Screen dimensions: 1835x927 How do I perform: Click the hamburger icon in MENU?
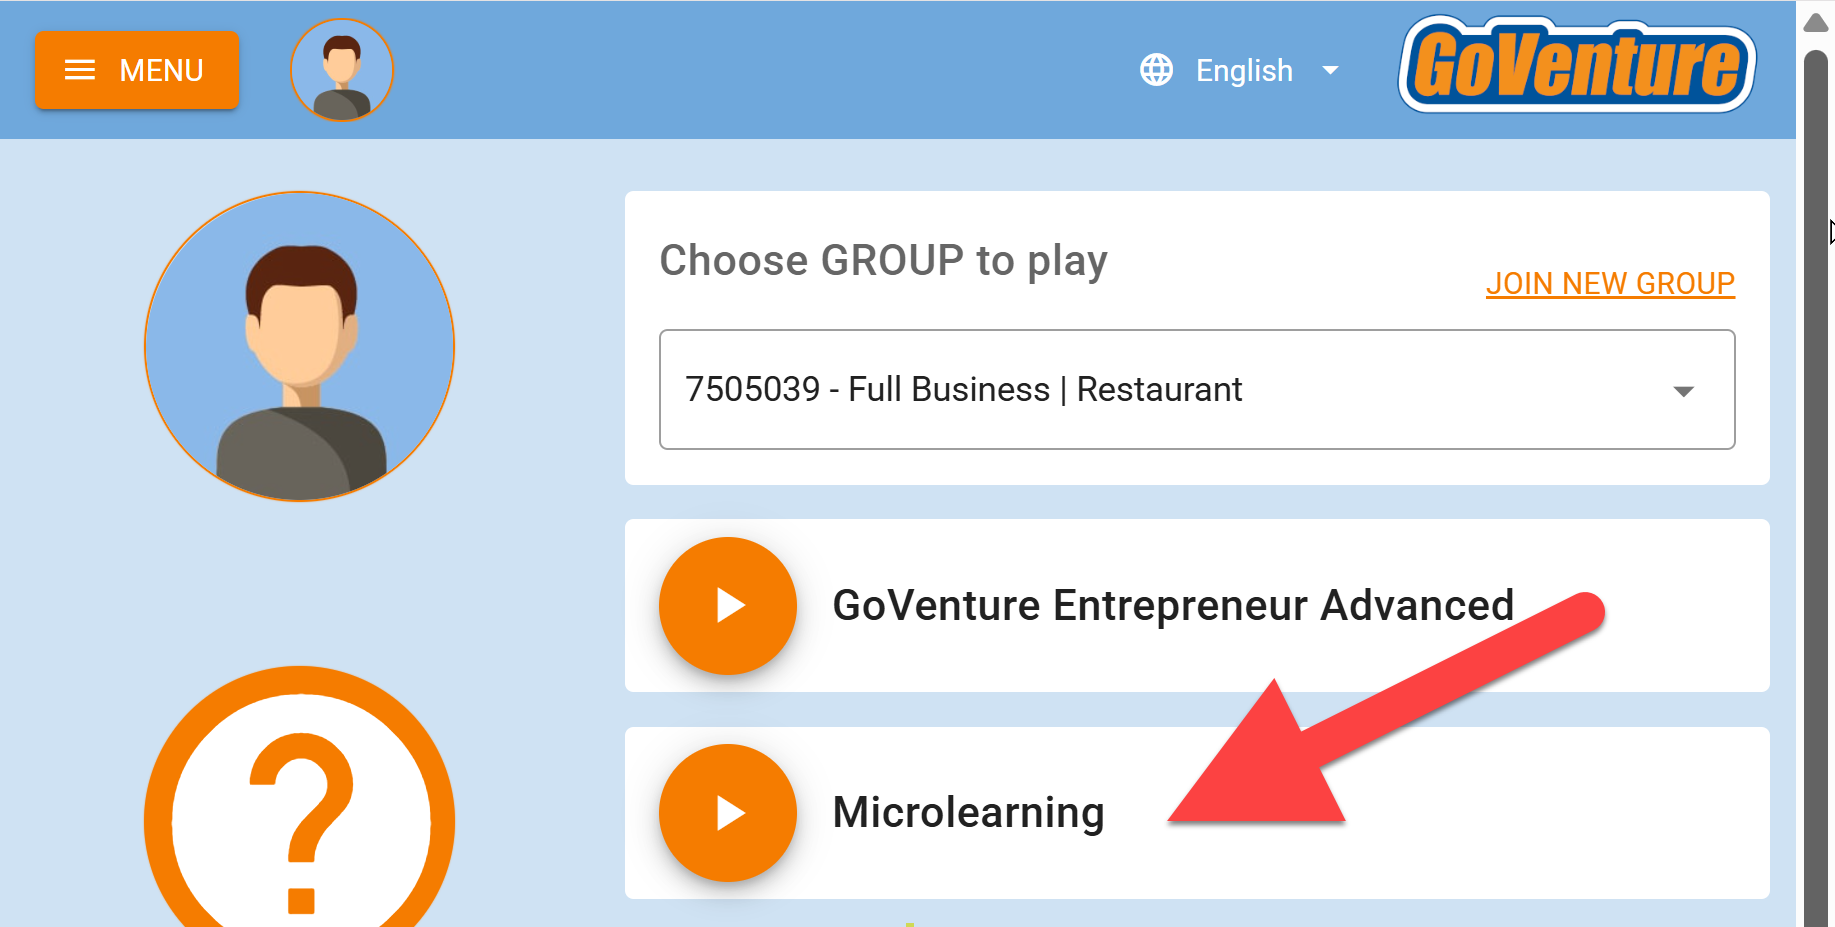80,70
